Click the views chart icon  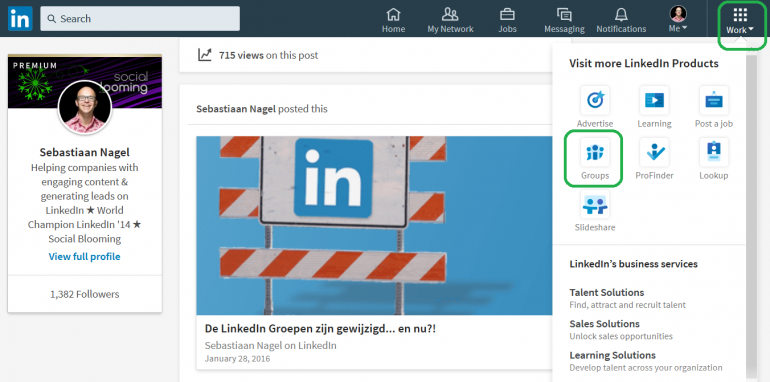(x=205, y=55)
